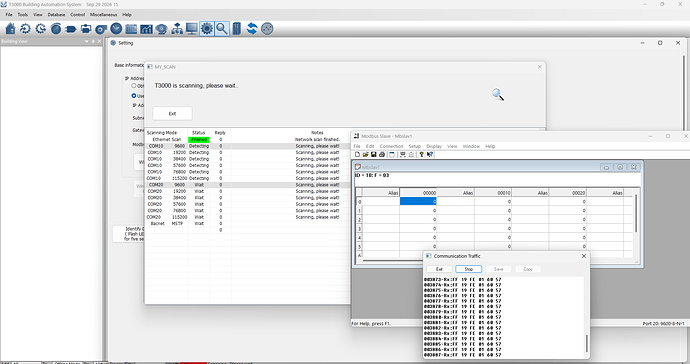
Task: Click the controller box toolbar icon
Action: coord(86,29)
